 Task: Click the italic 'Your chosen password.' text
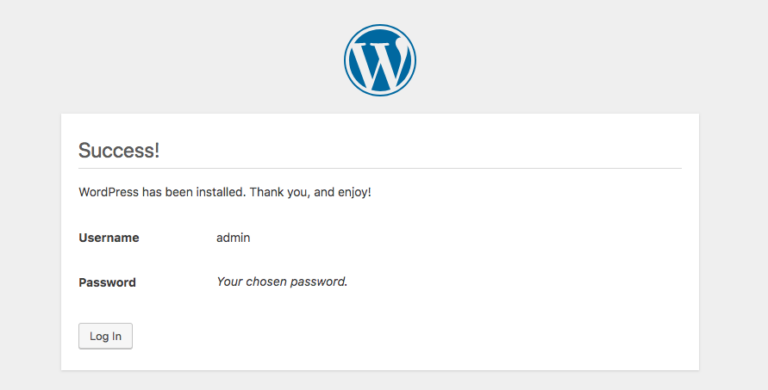pos(282,282)
